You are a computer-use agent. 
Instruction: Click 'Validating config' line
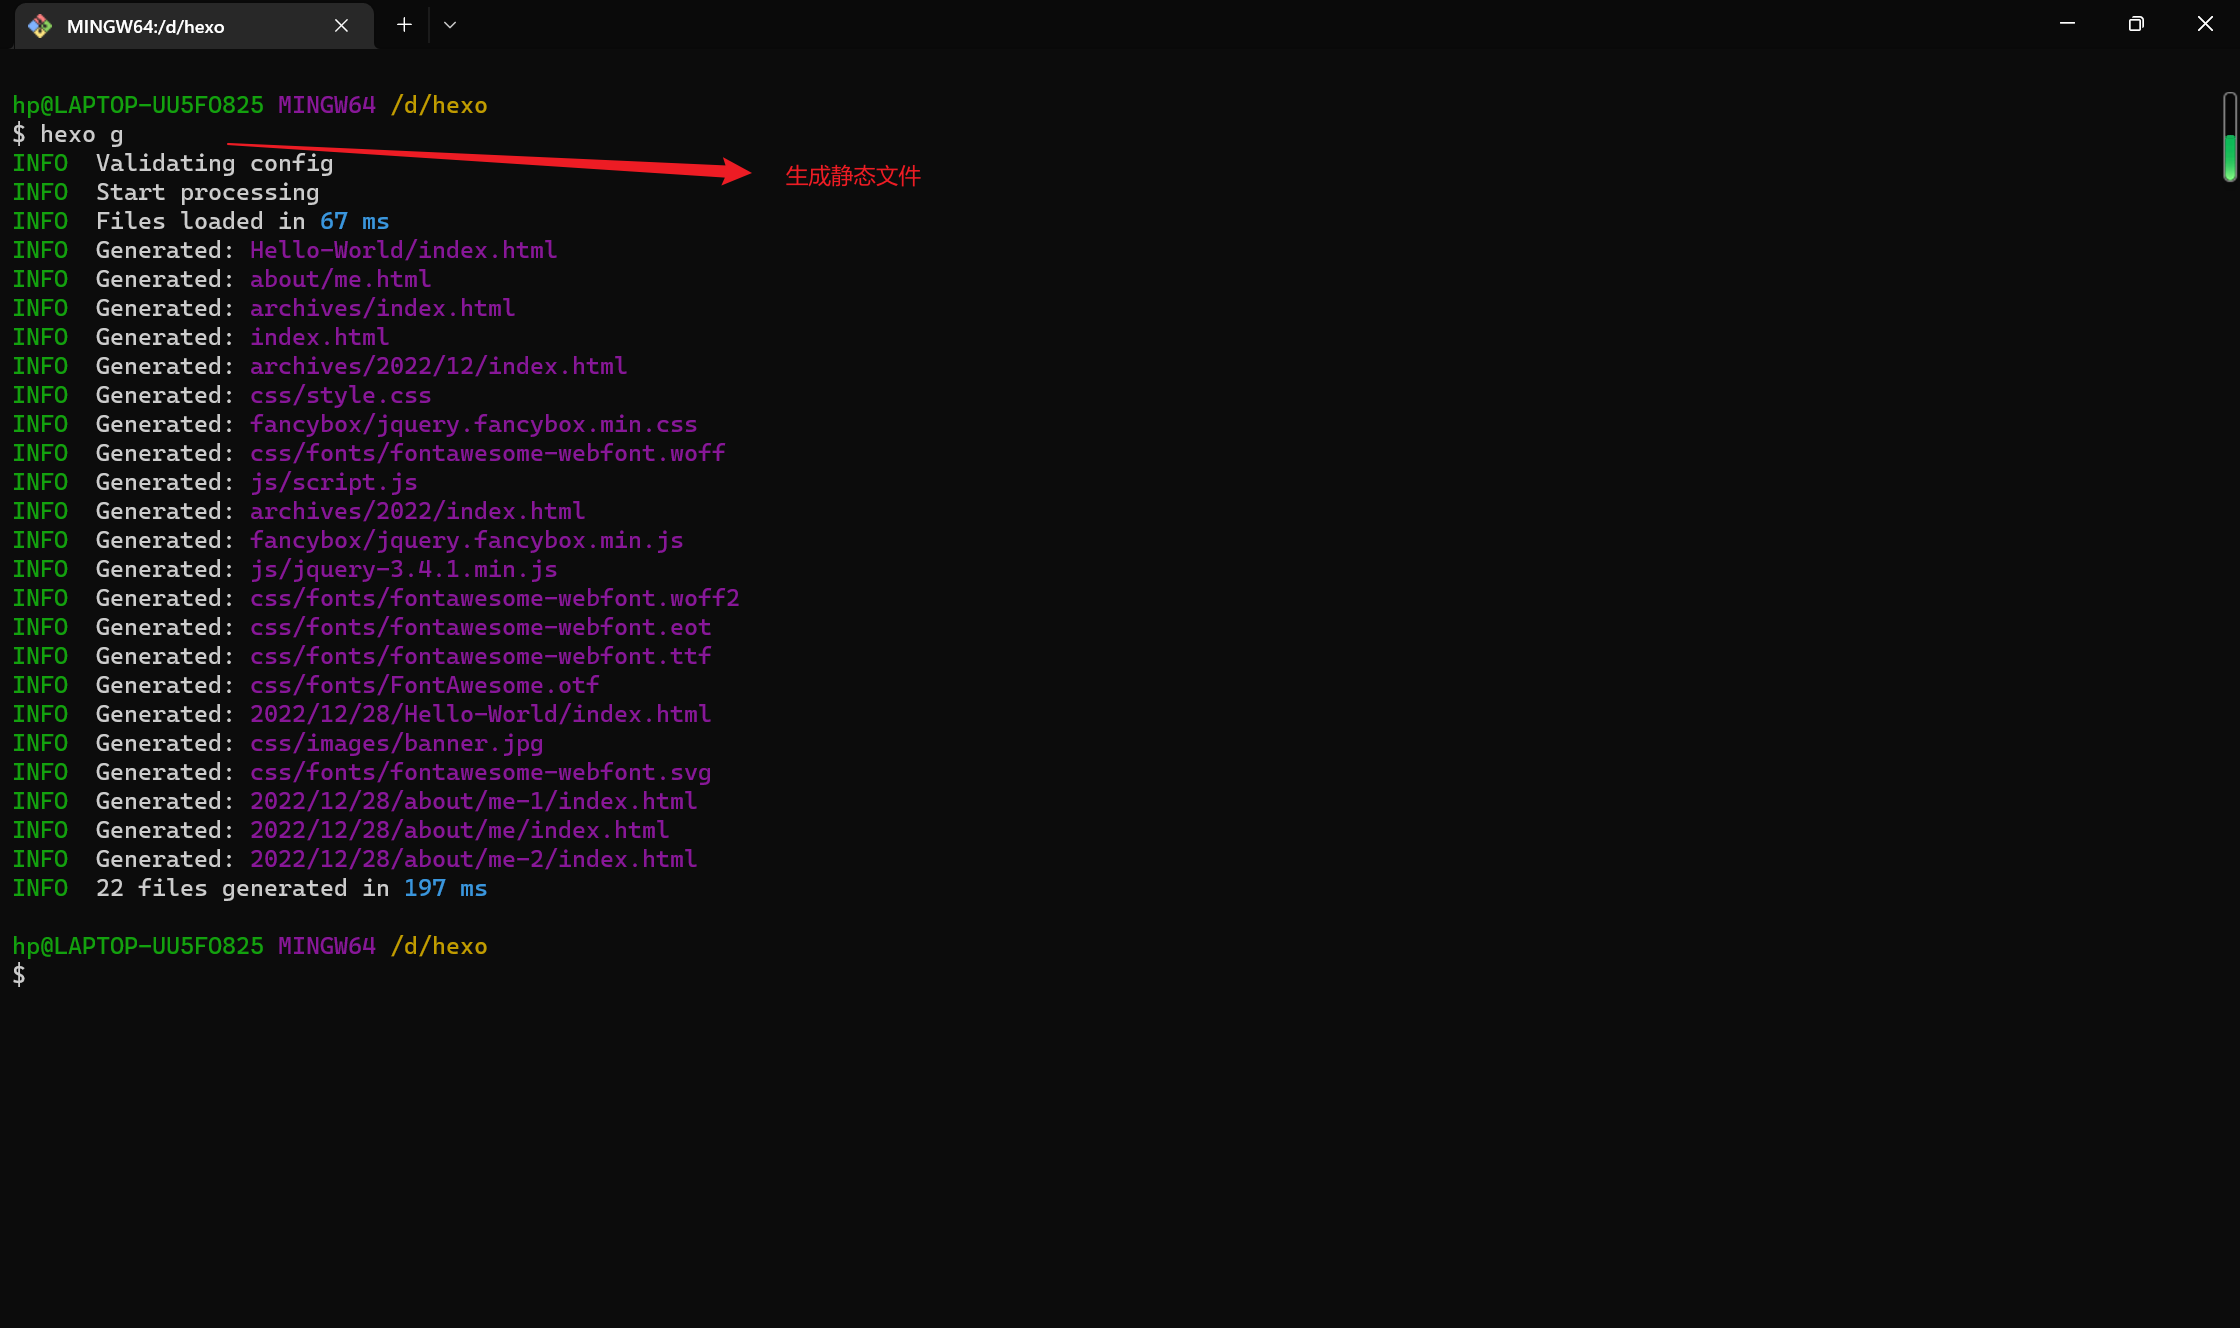(x=214, y=164)
